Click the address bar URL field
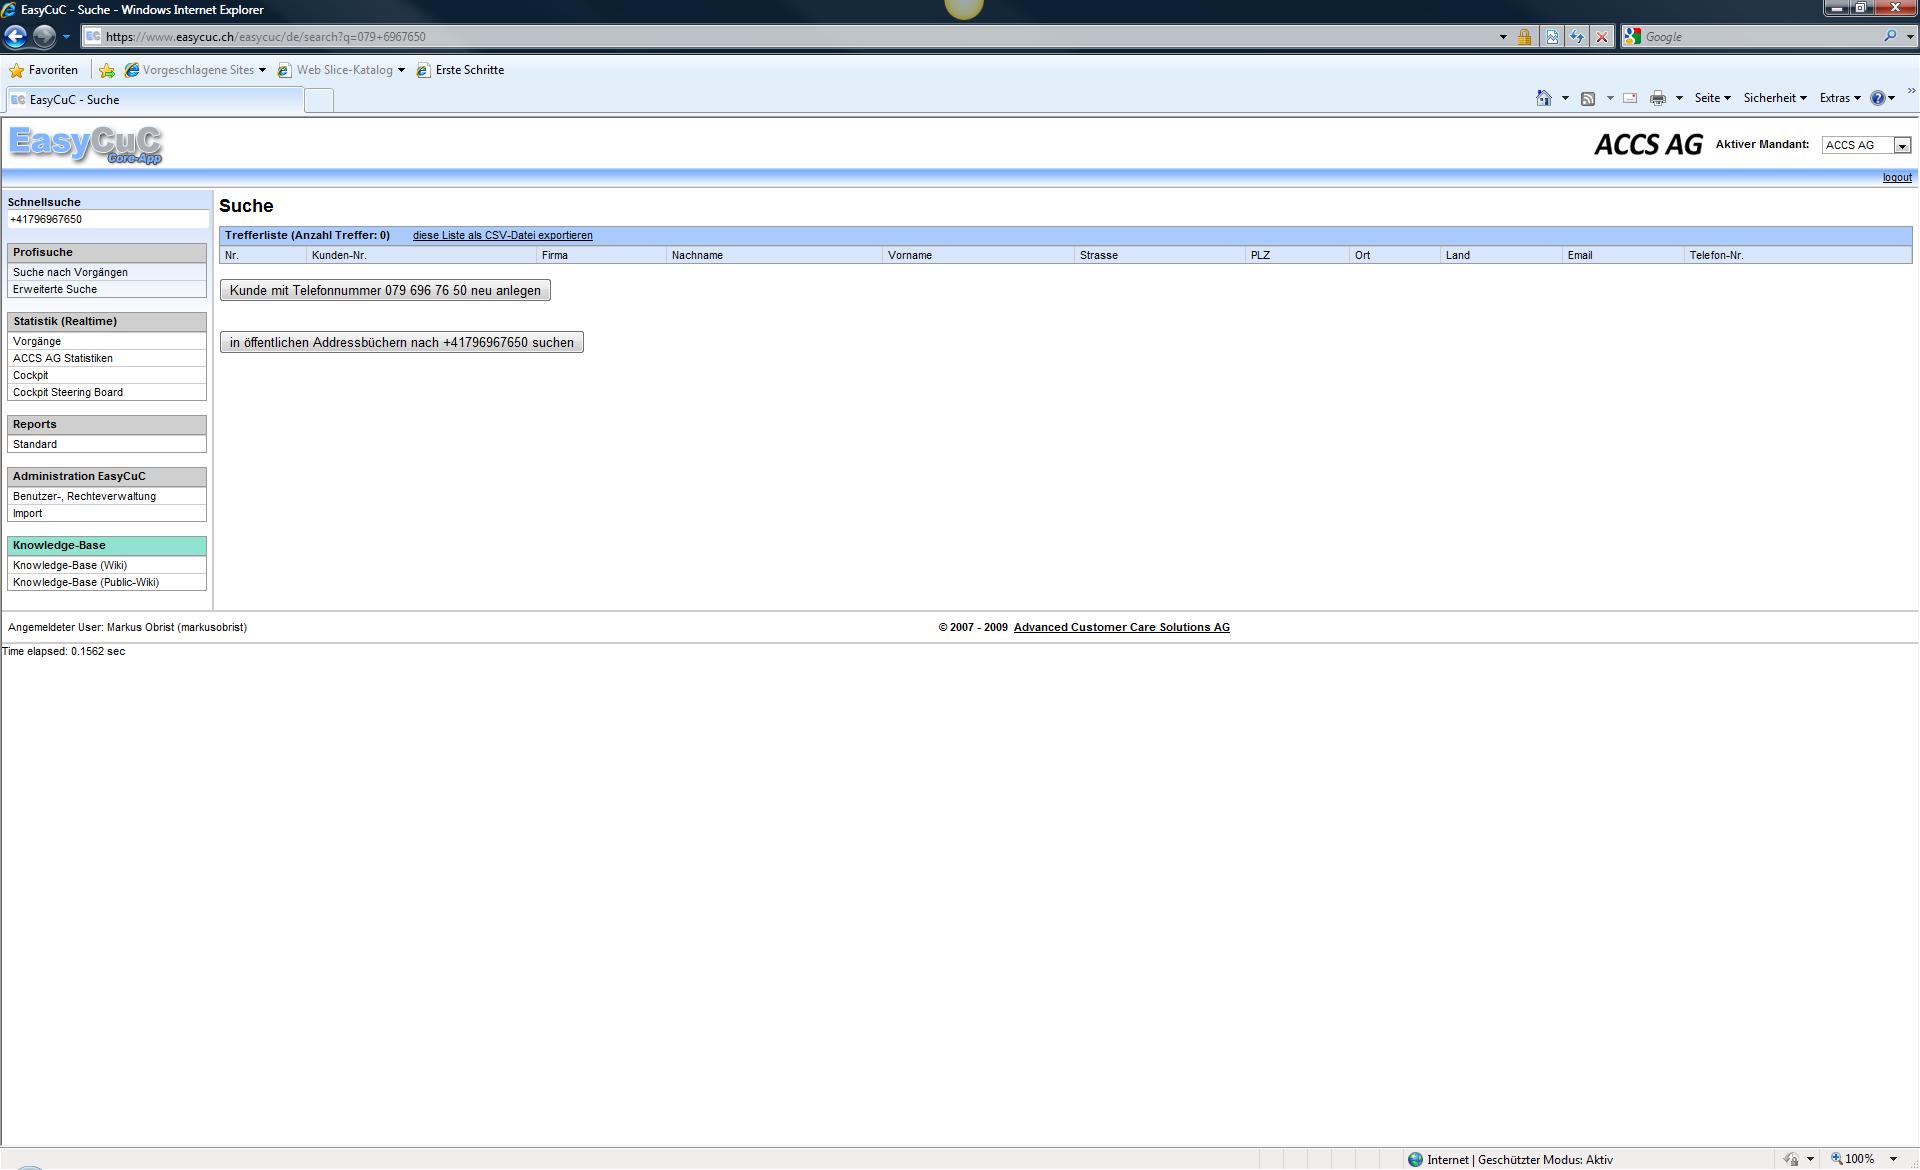The image size is (1920, 1170). pyautogui.click(x=790, y=37)
